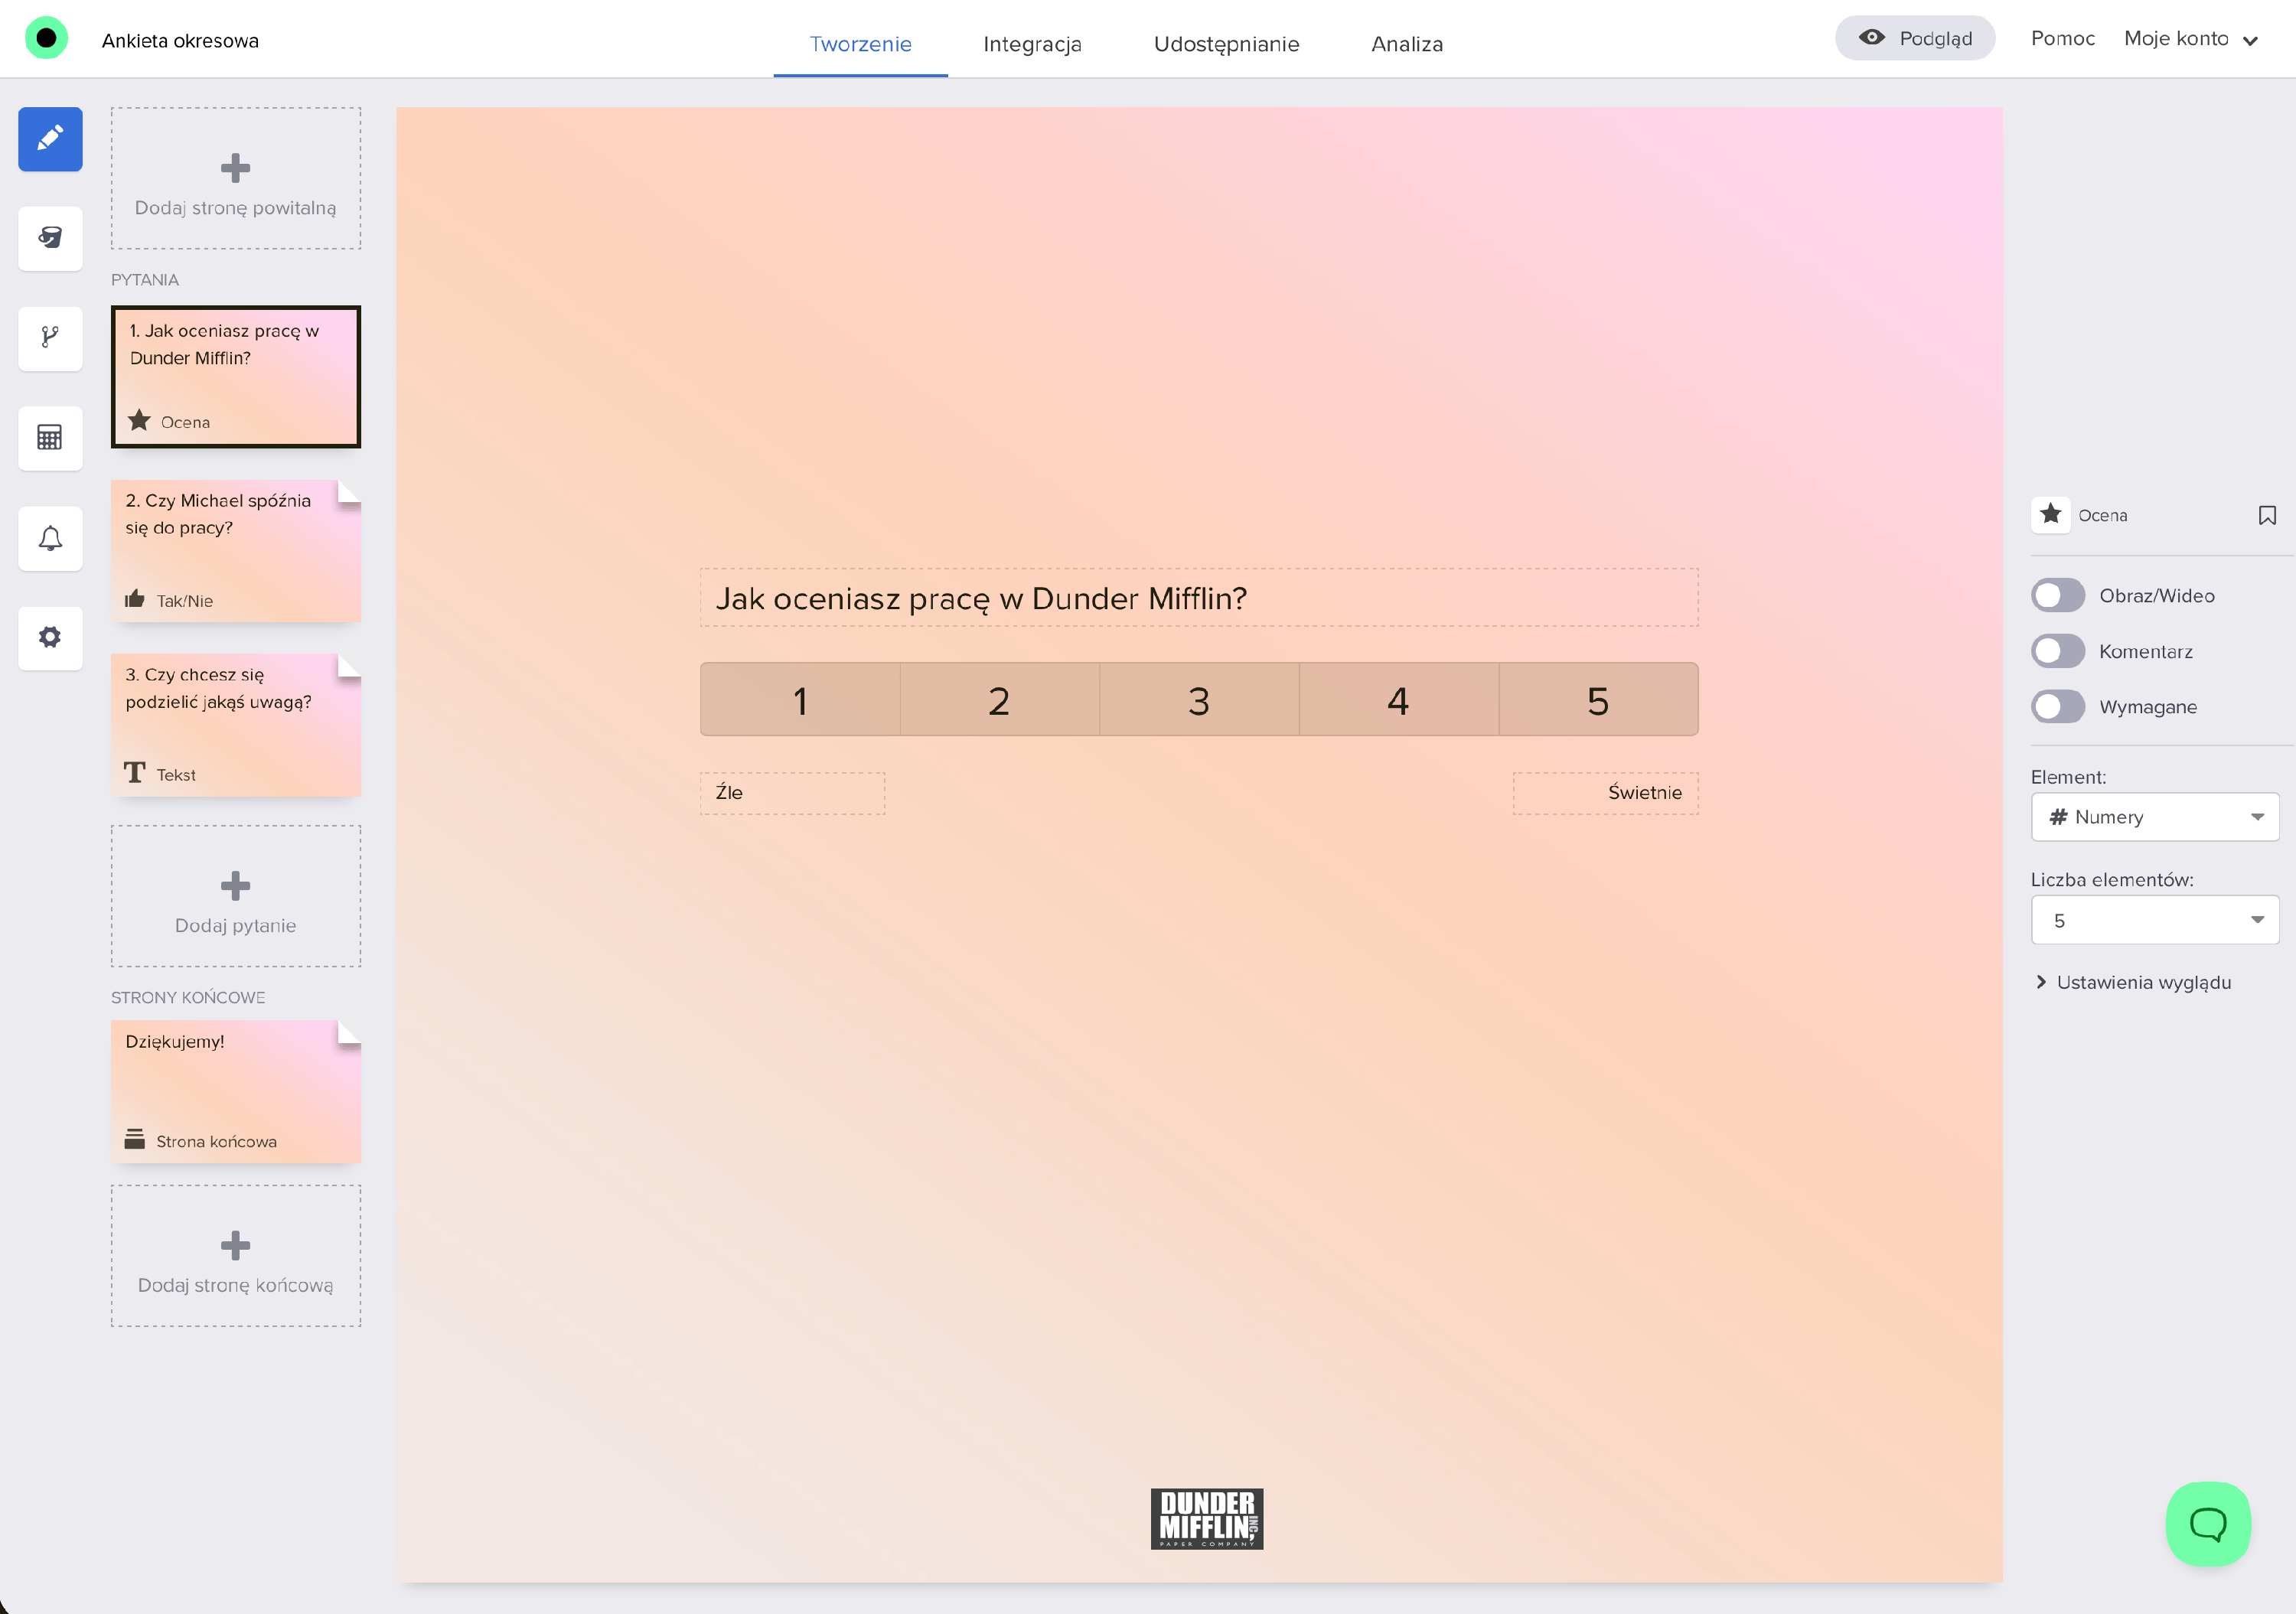Open the green chat support bubble
This screenshot has height=1614, width=2296.
click(x=2207, y=1523)
